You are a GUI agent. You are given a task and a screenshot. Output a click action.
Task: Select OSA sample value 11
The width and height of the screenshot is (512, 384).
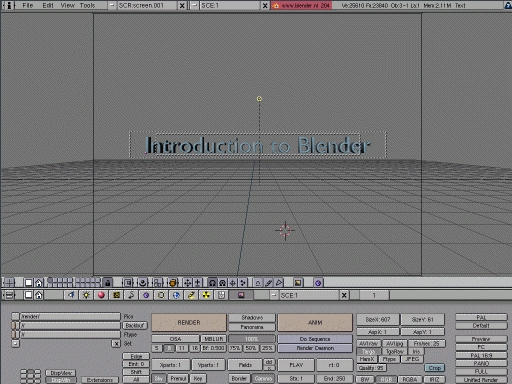click(181, 348)
